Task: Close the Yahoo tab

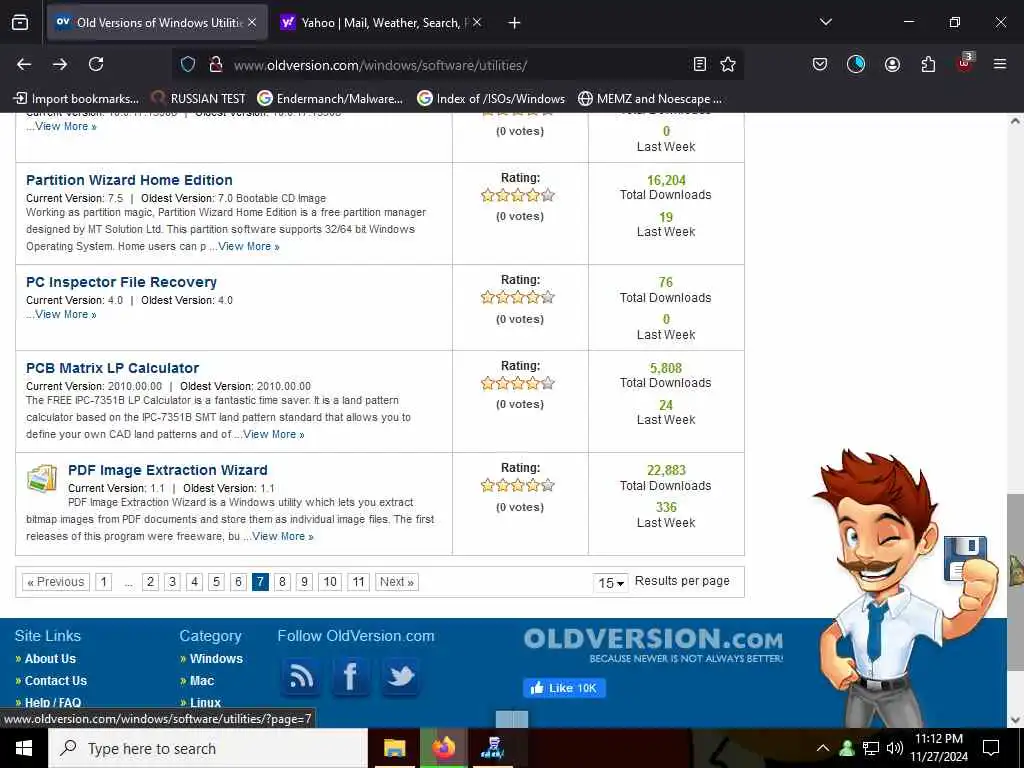Action: (x=477, y=23)
